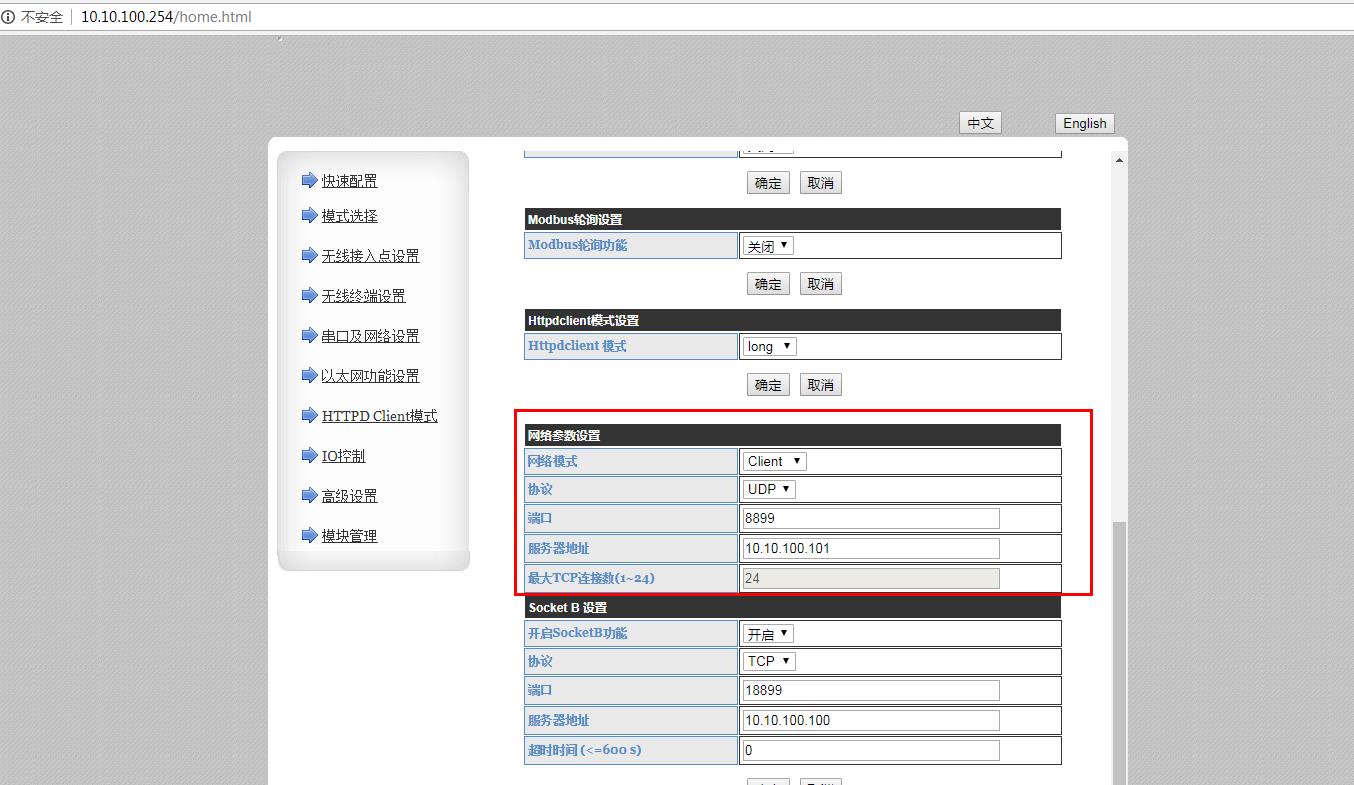Screen dimensions: 1354x785
Task: Confirm Modbus settings with 确定 button
Action: pos(768,284)
